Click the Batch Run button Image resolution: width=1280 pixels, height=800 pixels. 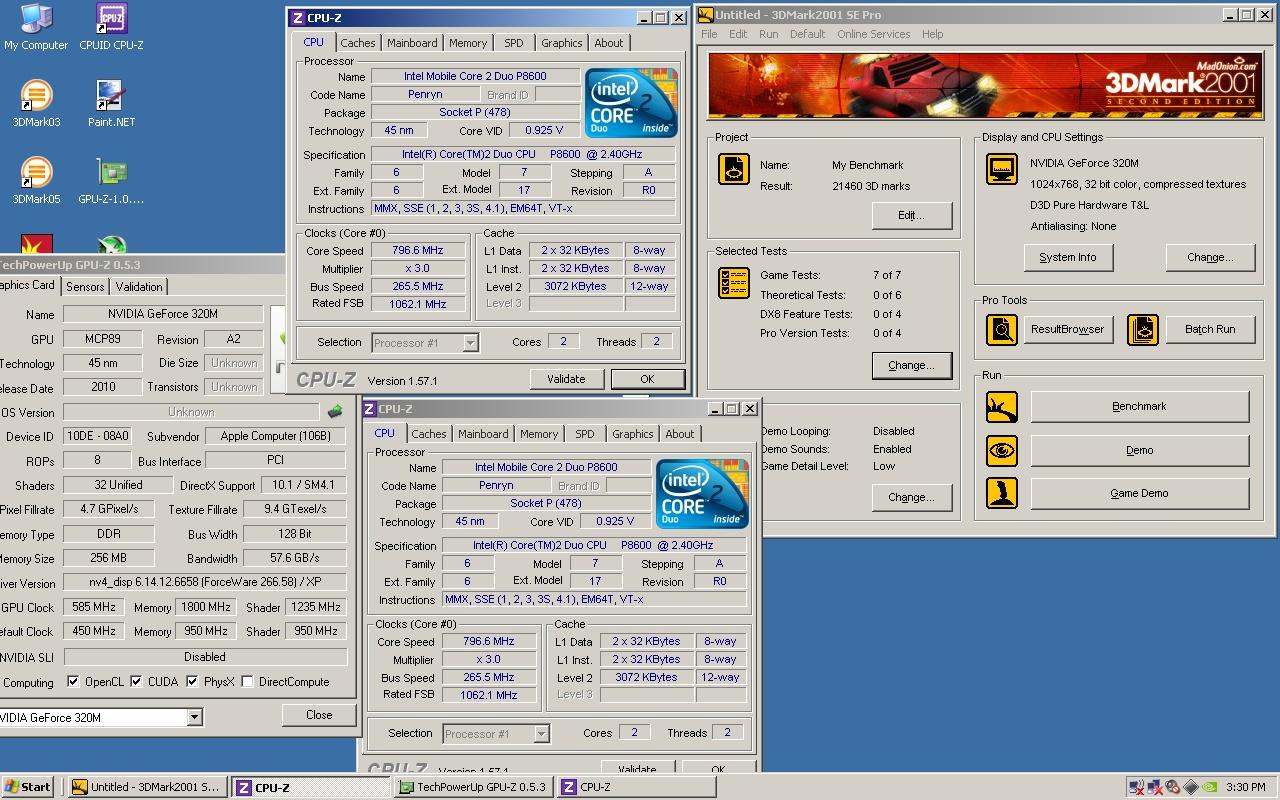coord(1209,329)
